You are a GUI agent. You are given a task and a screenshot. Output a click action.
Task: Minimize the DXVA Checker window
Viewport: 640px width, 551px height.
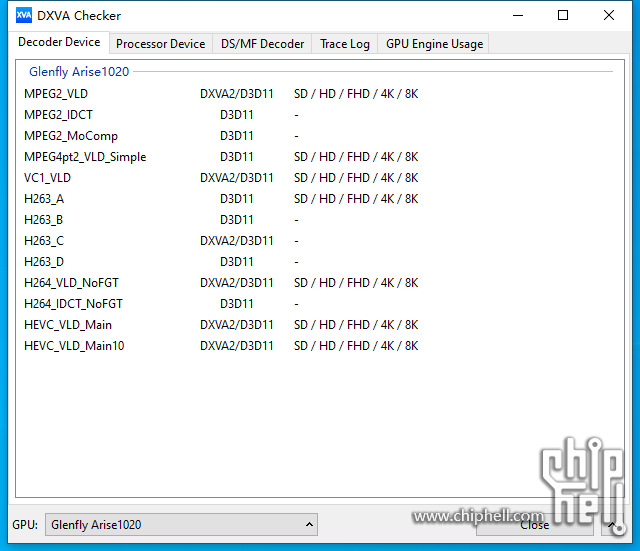point(518,16)
